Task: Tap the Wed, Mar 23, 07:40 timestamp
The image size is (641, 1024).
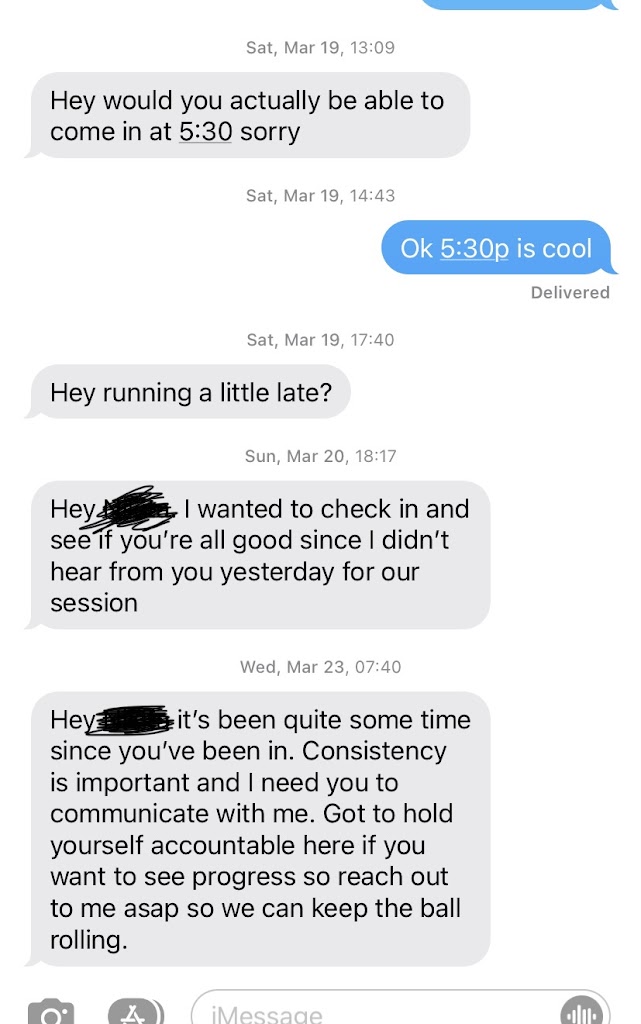Action: coord(320,667)
